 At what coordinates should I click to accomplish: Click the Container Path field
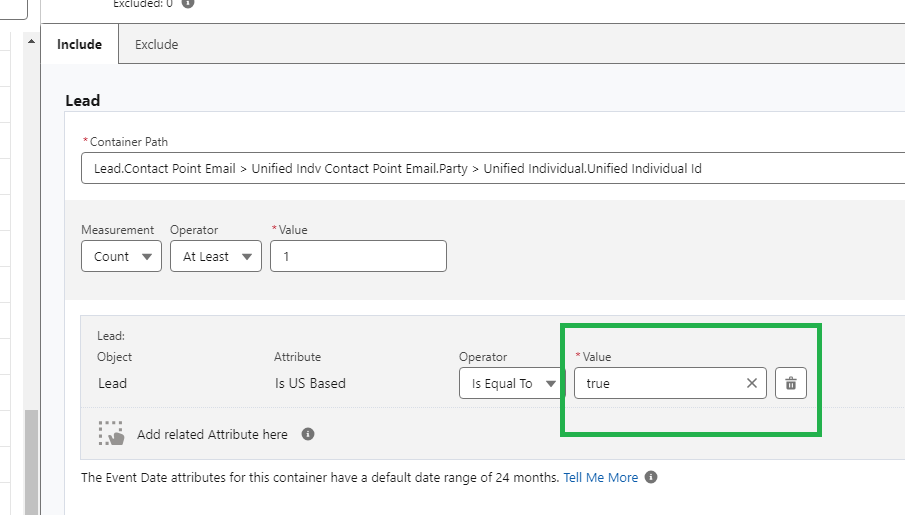(x=490, y=168)
